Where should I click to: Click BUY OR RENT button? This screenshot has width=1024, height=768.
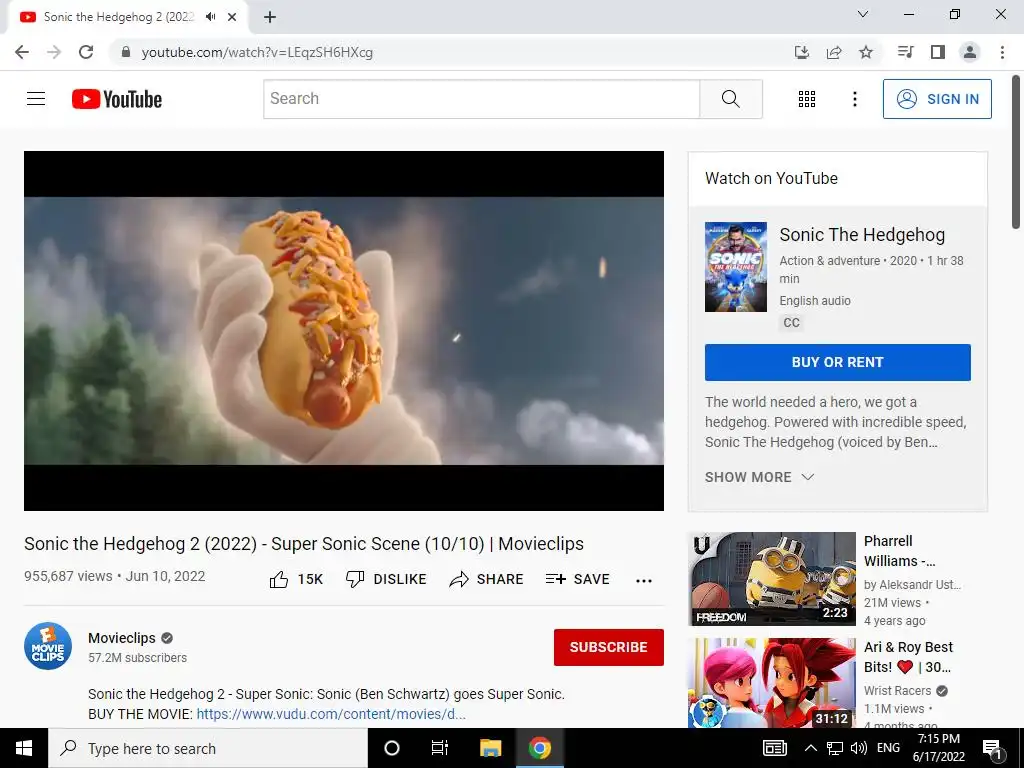(837, 362)
